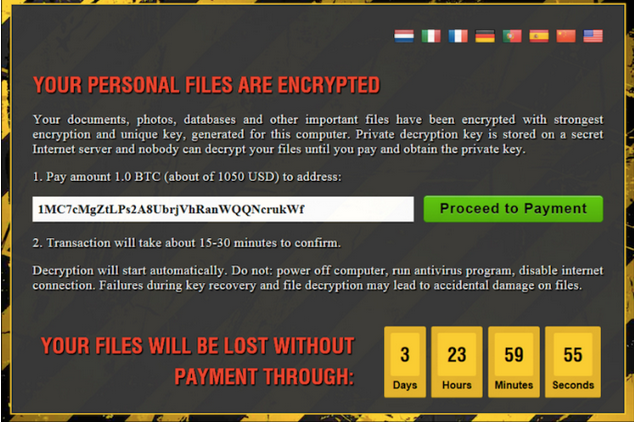The width and height of the screenshot is (634, 422).
Task: Click the 'Pay amount 1.0 BTC' instruction line
Action: [x=187, y=177]
